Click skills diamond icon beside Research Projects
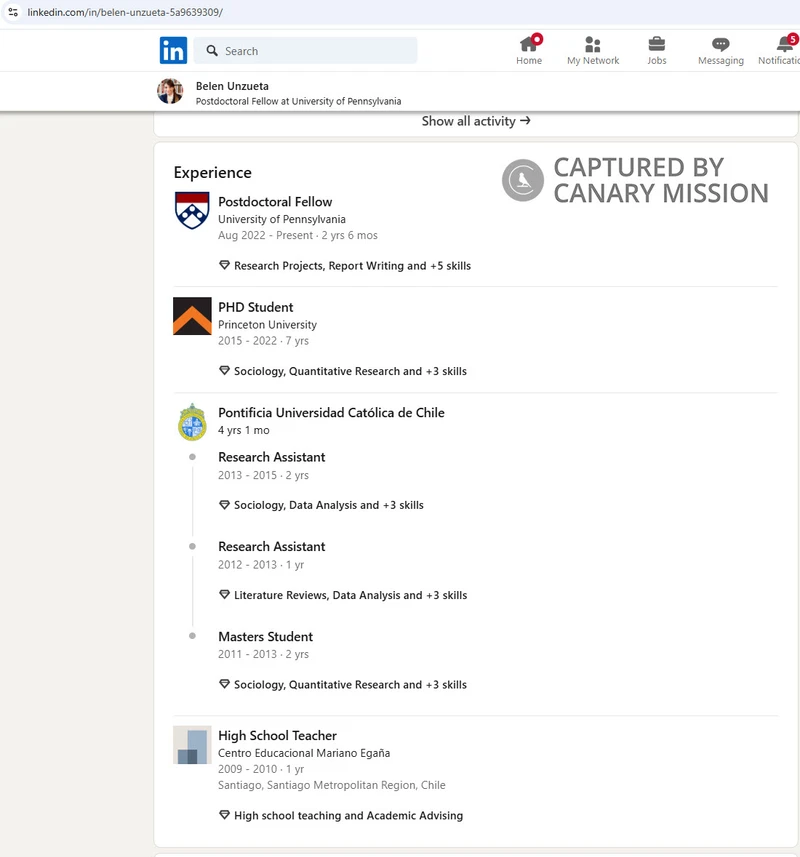The image size is (800, 857). 224,265
